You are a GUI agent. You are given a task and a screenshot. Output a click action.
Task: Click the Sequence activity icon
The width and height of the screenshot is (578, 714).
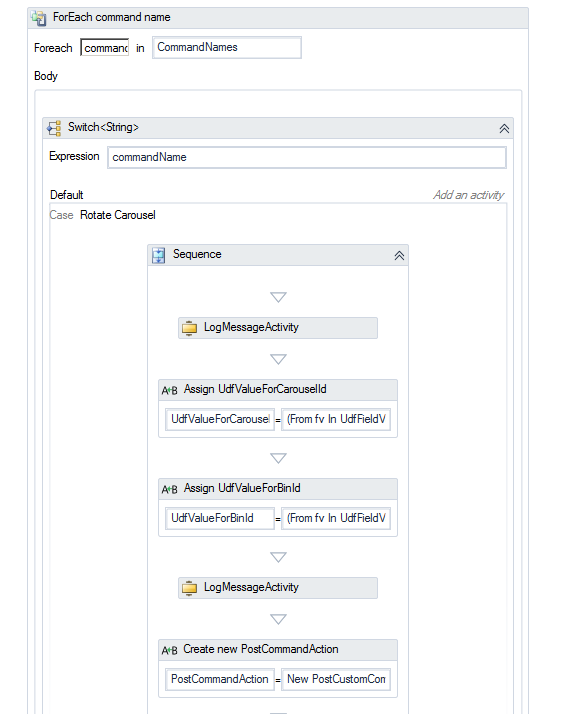[159, 255]
